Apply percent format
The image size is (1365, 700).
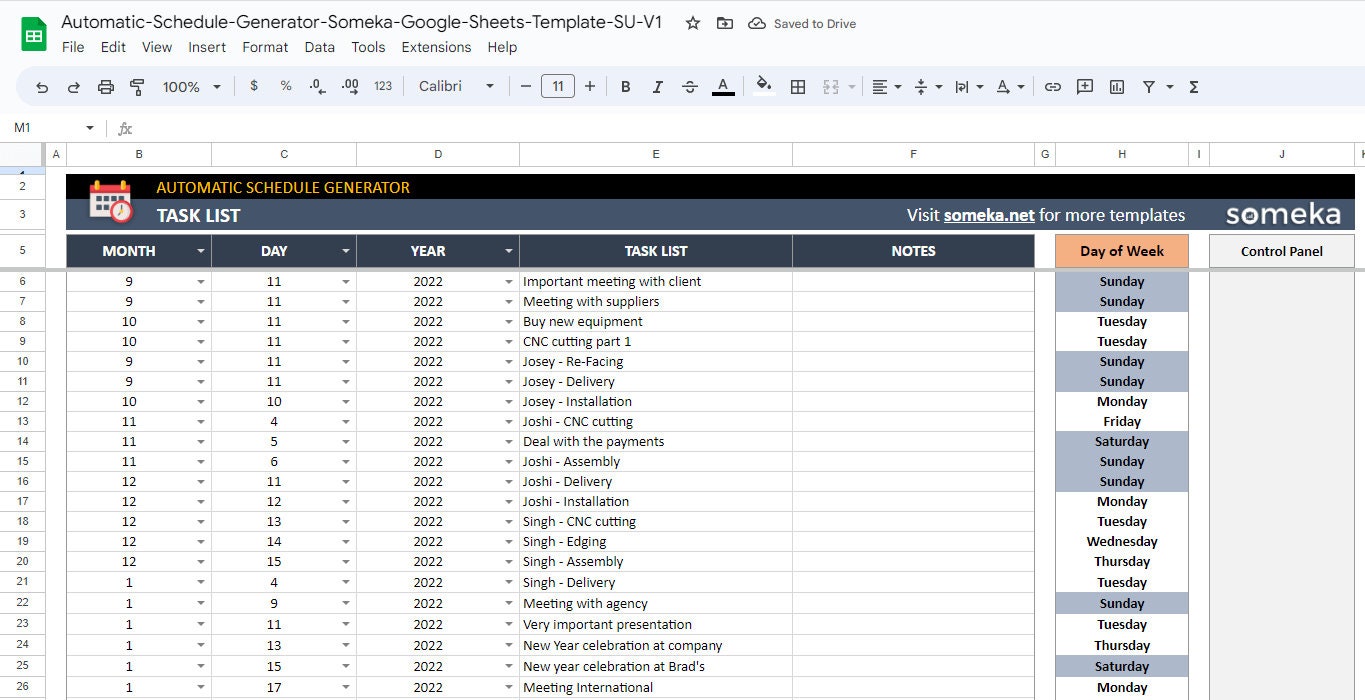[x=286, y=86]
